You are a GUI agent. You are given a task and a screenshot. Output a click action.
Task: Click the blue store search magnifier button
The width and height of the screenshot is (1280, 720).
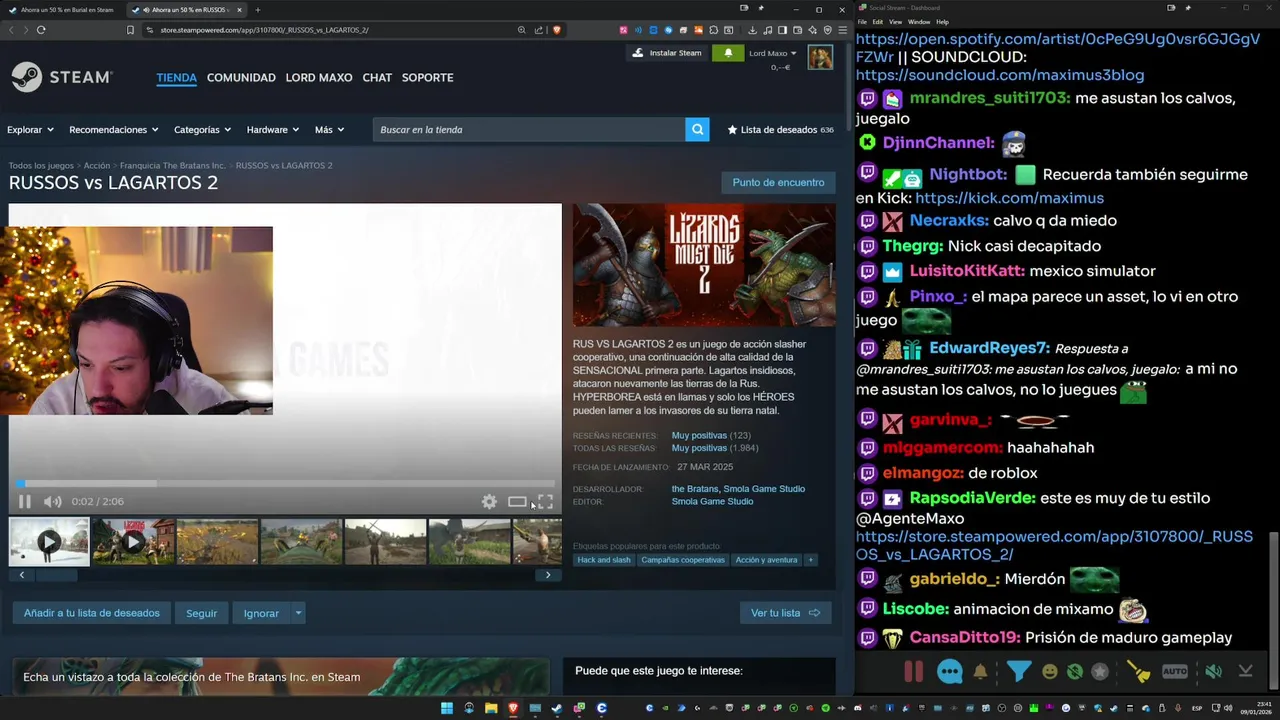point(697,129)
